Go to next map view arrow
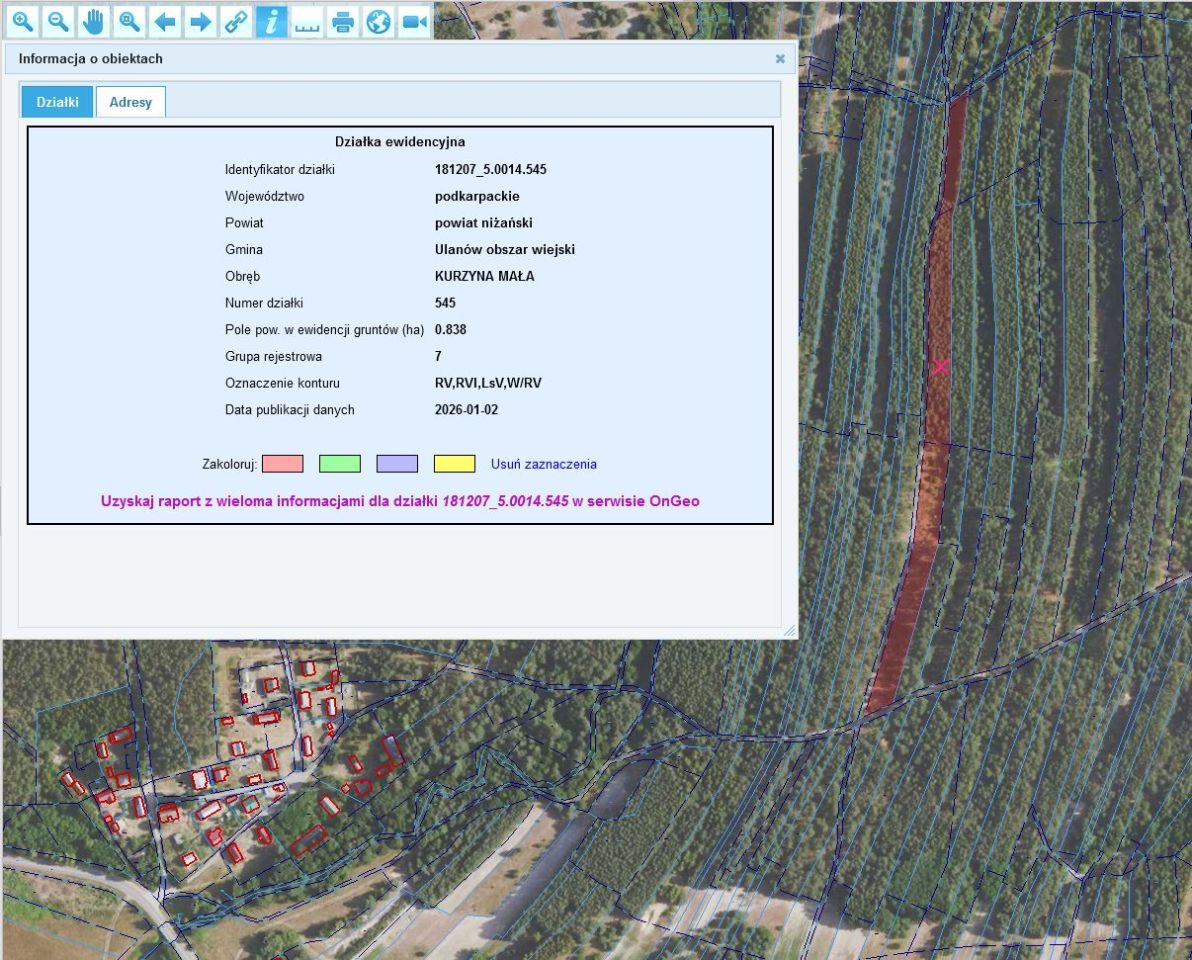 coord(200,21)
